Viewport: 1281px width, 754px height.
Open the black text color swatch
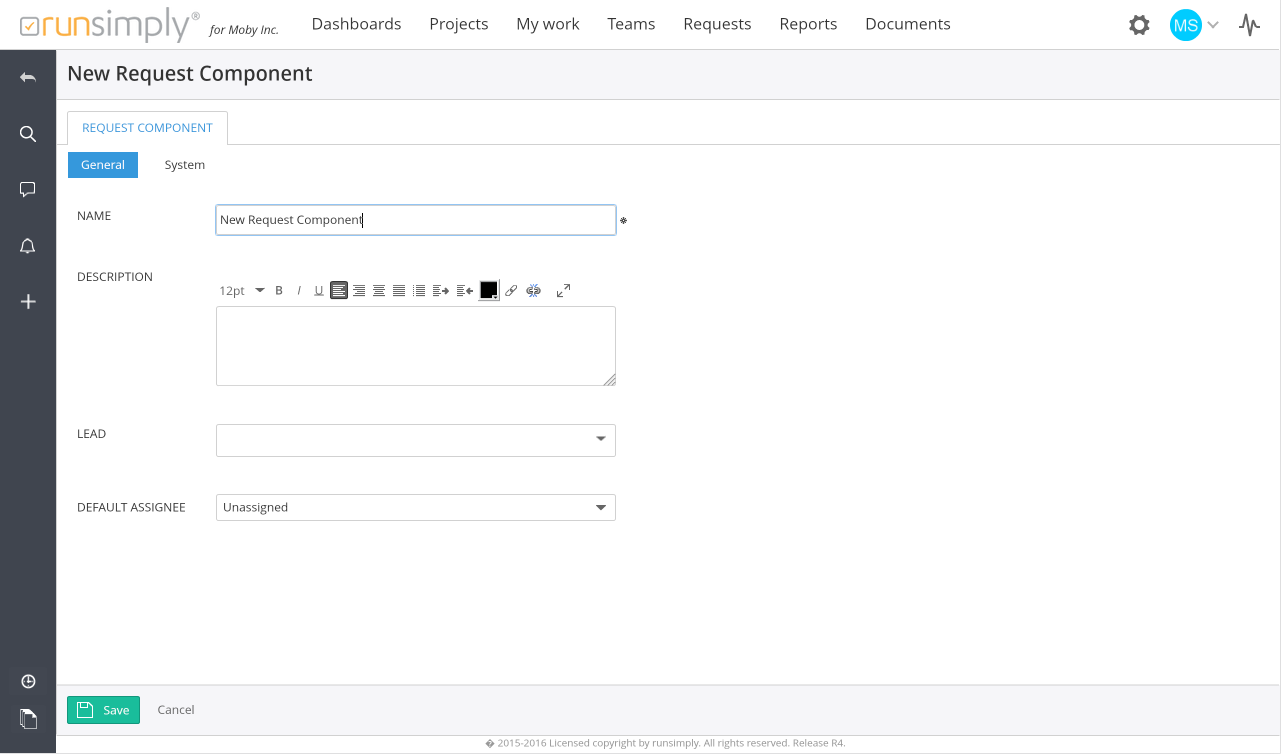[x=489, y=291]
